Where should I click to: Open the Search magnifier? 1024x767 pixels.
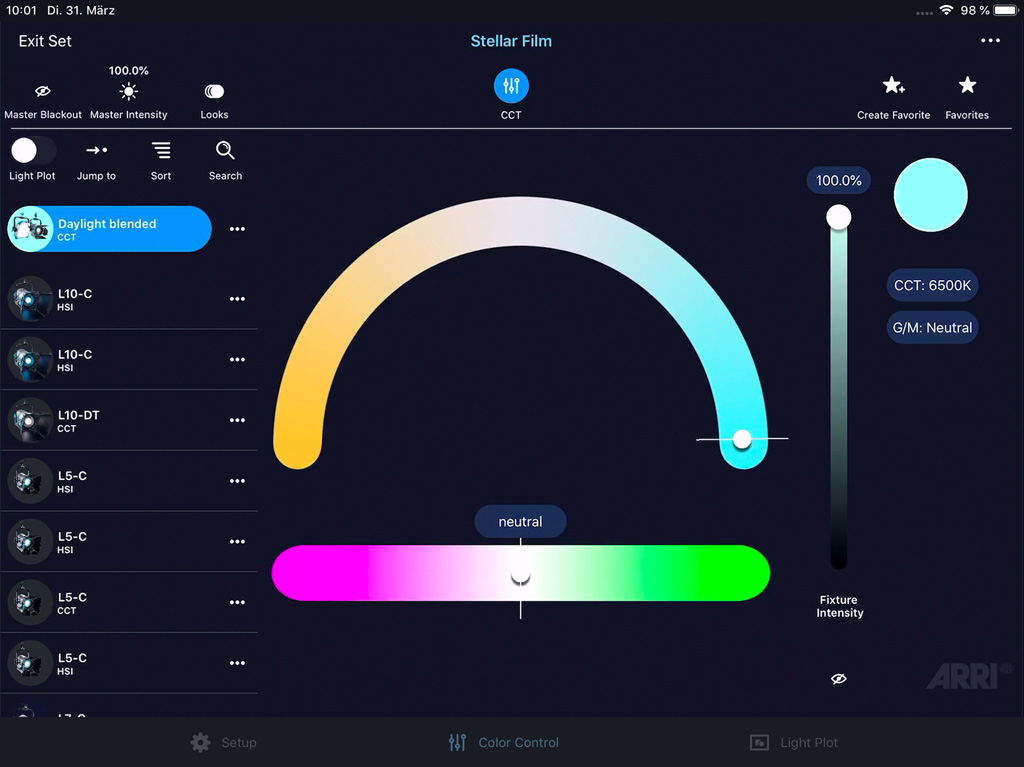pos(225,150)
